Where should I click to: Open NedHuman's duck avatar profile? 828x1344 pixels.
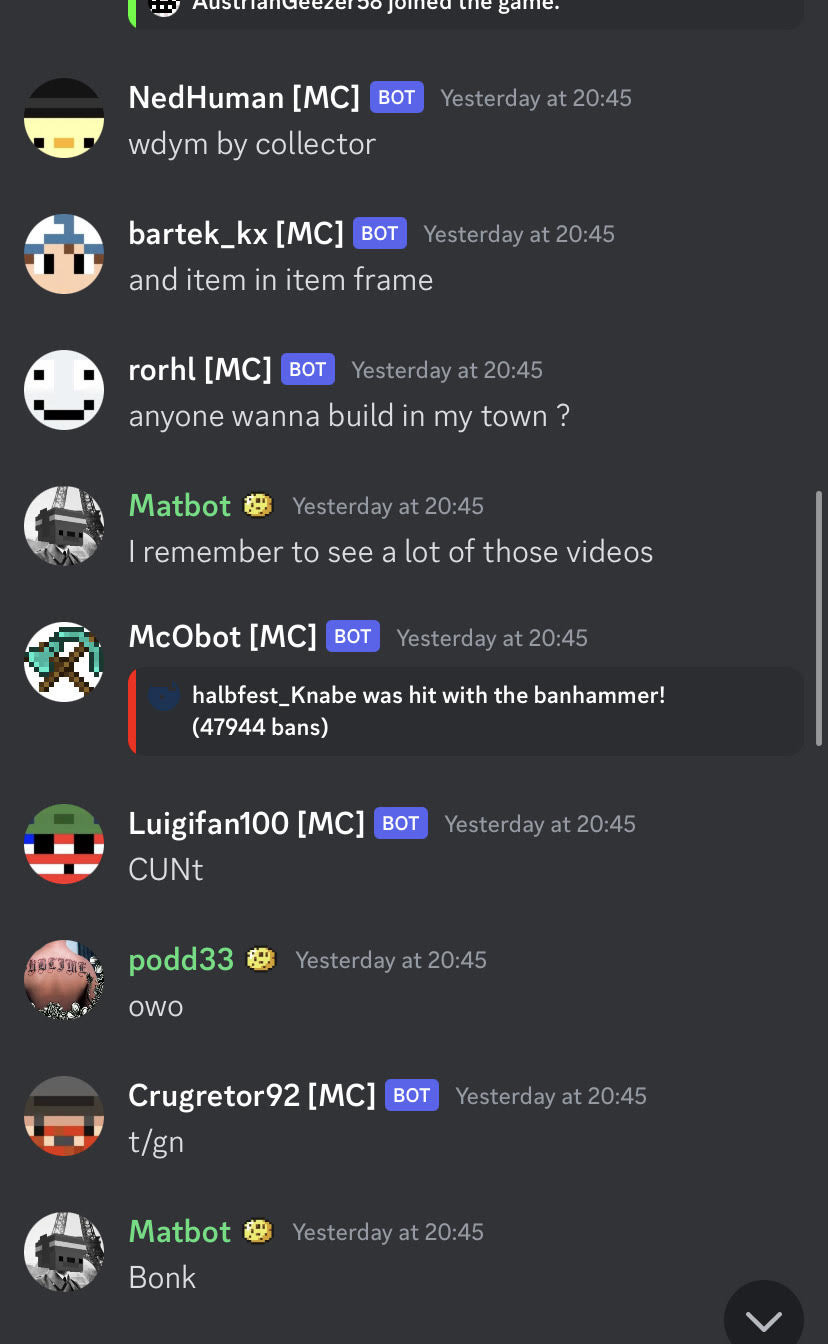pyautogui.click(x=64, y=118)
